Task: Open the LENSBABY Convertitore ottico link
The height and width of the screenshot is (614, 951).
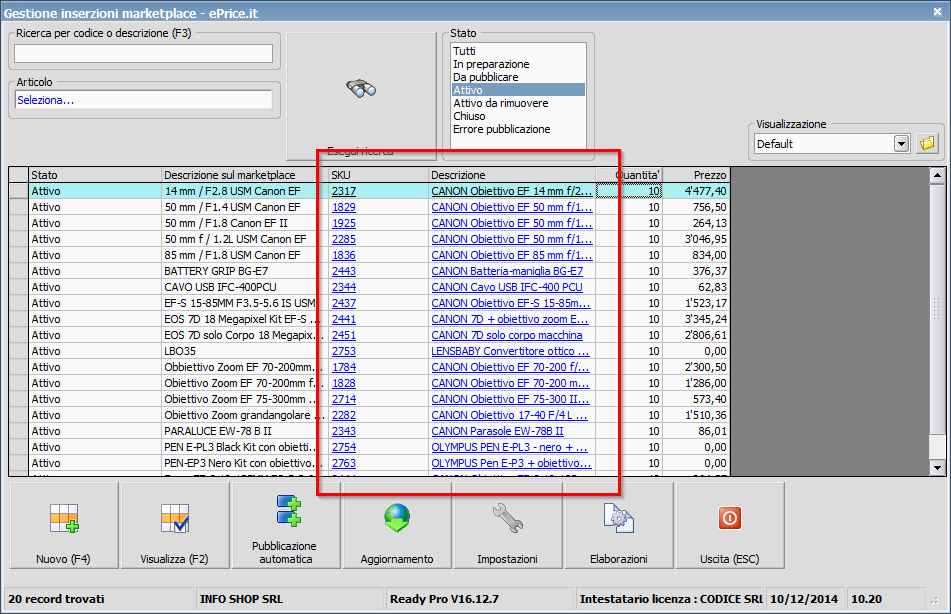Action: coord(510,351)
